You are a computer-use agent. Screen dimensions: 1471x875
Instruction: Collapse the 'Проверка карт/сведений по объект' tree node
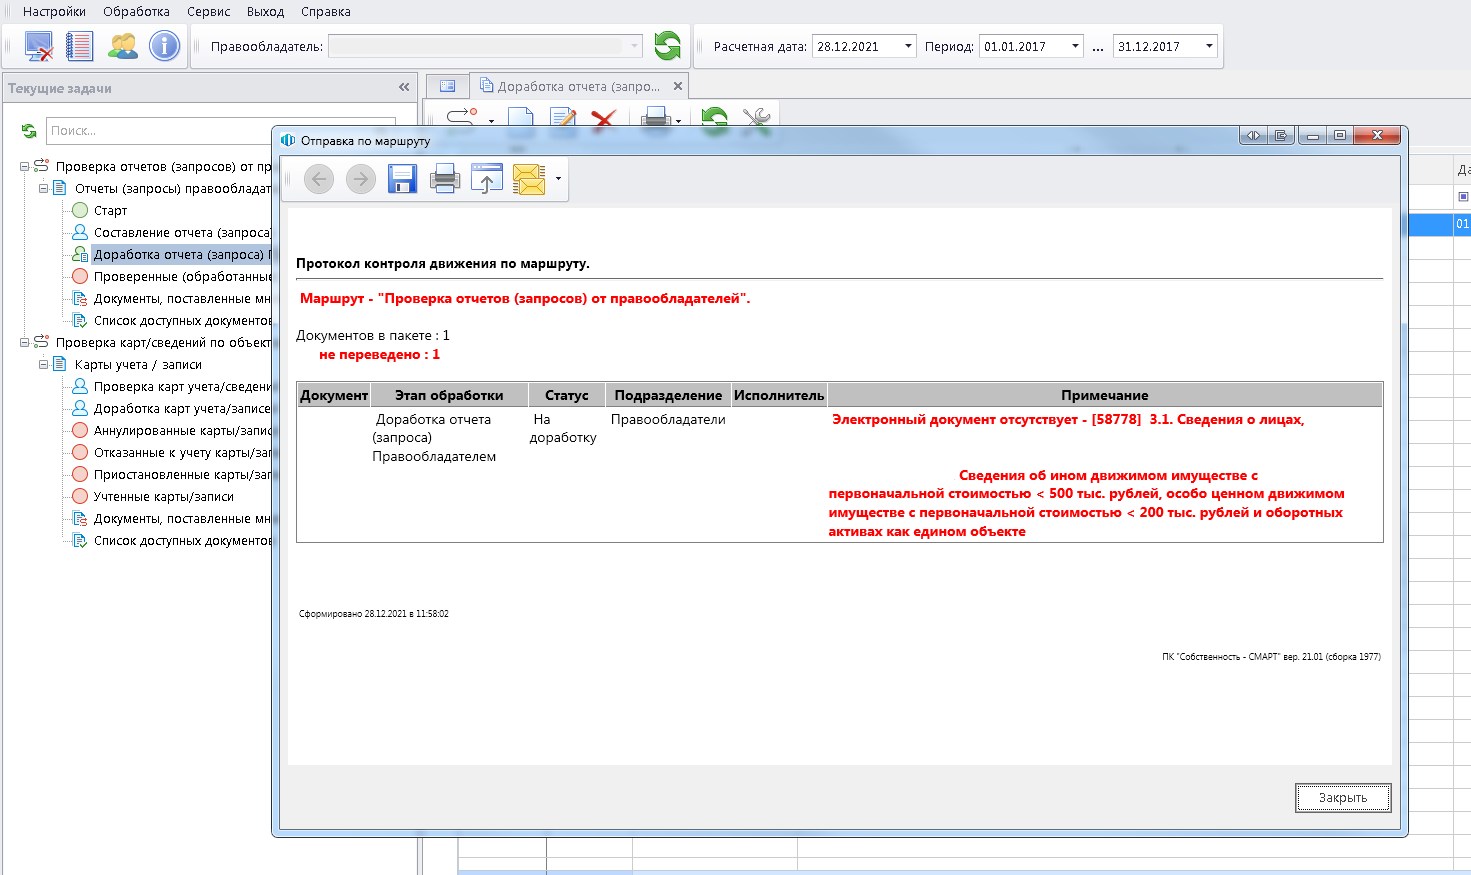pyautogui.click(x=25, y=343)
